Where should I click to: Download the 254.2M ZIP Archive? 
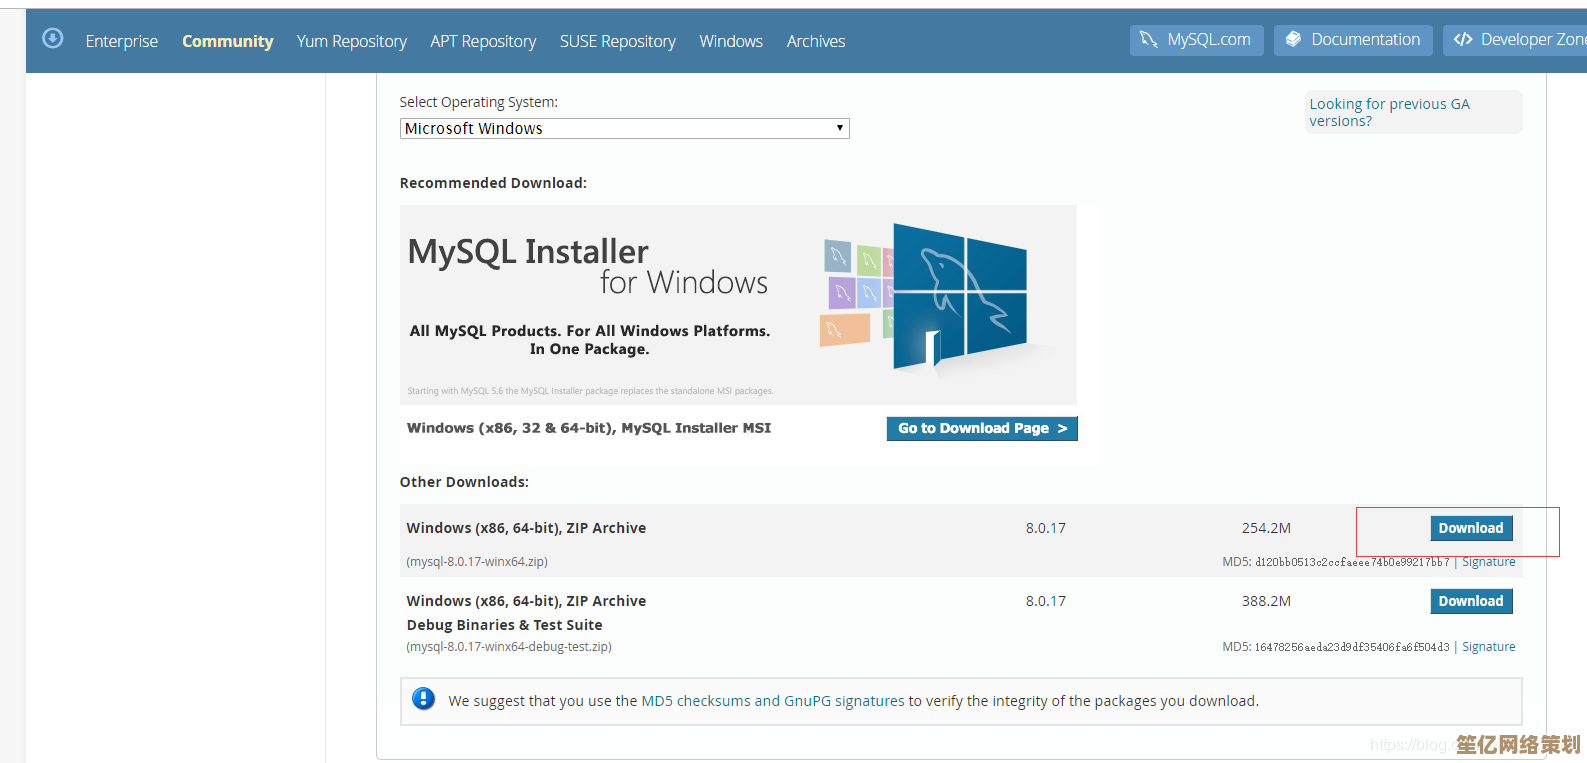1470,528
